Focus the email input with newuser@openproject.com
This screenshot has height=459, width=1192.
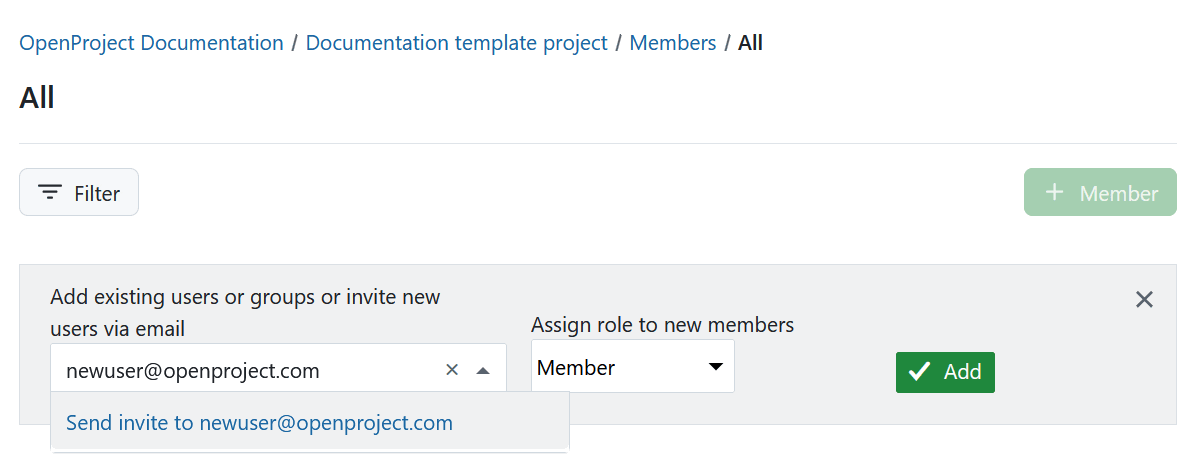pos(240,371)
